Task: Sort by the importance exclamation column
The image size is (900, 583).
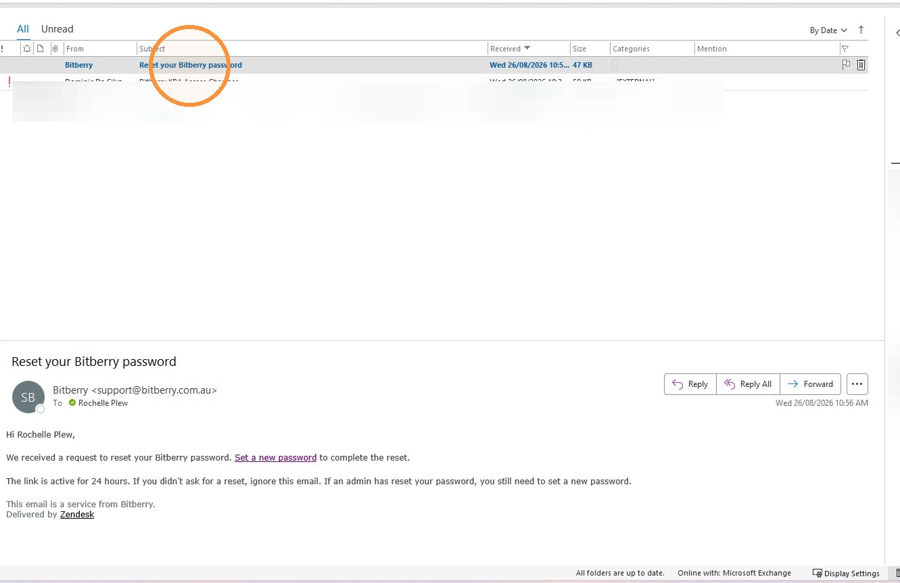Action: pos(2,49)
